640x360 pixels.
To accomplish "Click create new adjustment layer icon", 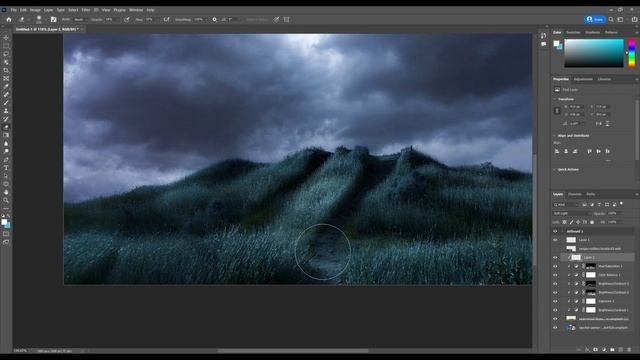I will click(x=604, y=350).
